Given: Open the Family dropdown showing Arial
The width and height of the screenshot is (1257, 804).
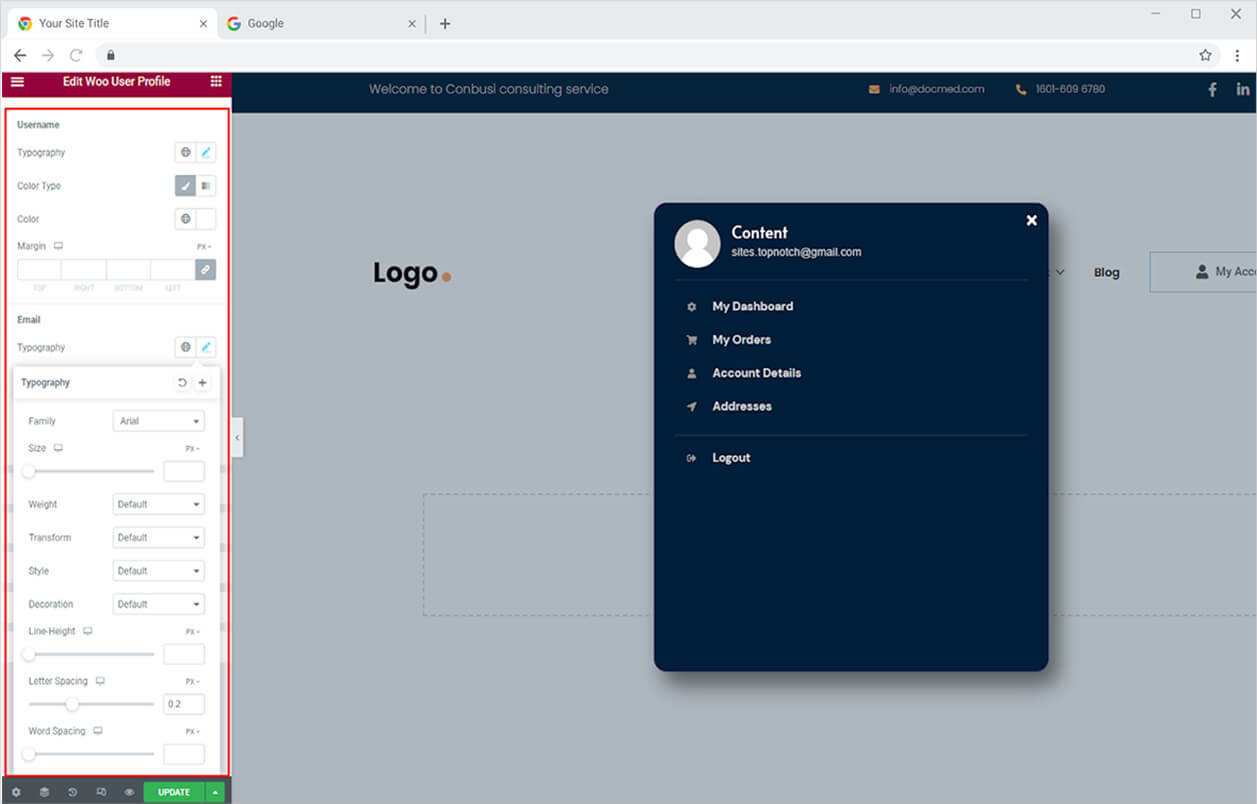Looking at the screenshot, I should (x=159, y=421).
